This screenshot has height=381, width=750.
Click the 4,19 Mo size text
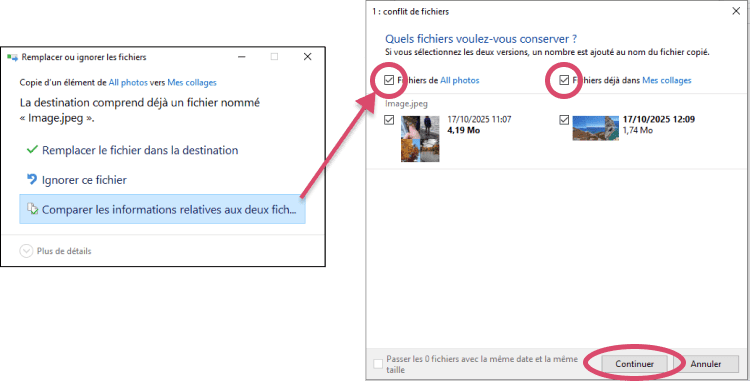click(x=463, y=130)
